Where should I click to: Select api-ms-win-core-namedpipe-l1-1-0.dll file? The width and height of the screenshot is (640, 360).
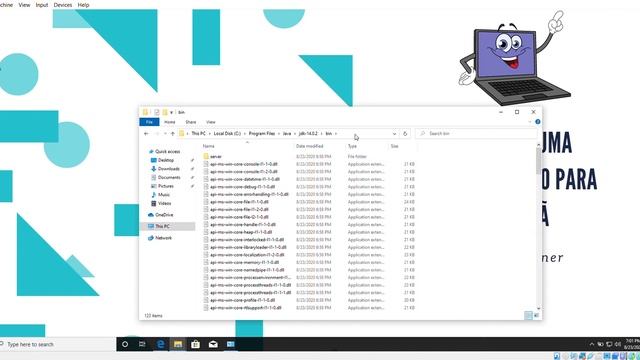pyautogui.click(x=247, y=270)
